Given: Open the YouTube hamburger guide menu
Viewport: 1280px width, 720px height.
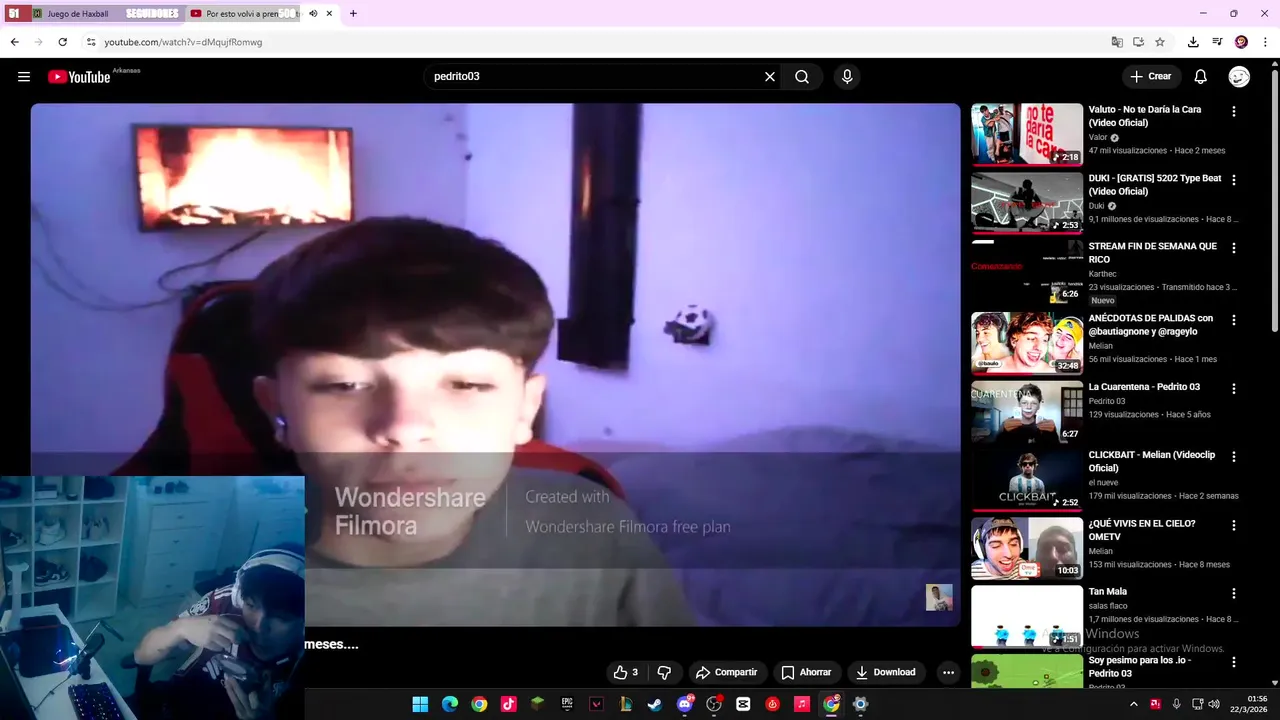Looking at the screenshot, I should click(x=24, y=77).
